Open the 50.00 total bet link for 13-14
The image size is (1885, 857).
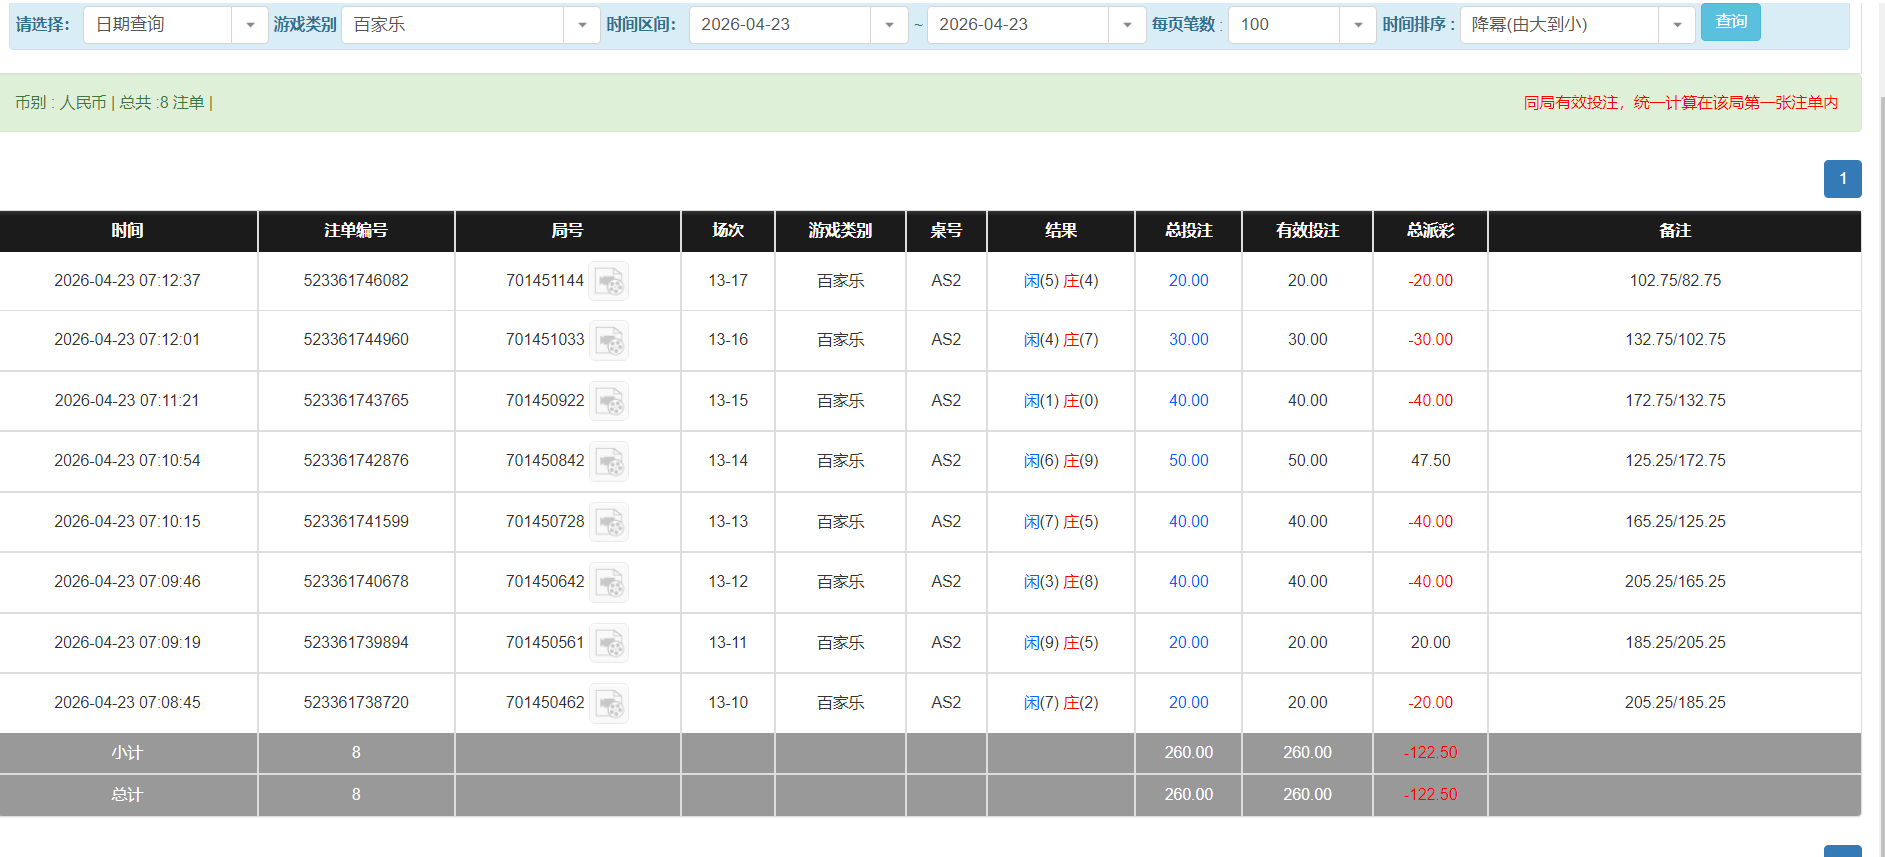click(1188, 461)
